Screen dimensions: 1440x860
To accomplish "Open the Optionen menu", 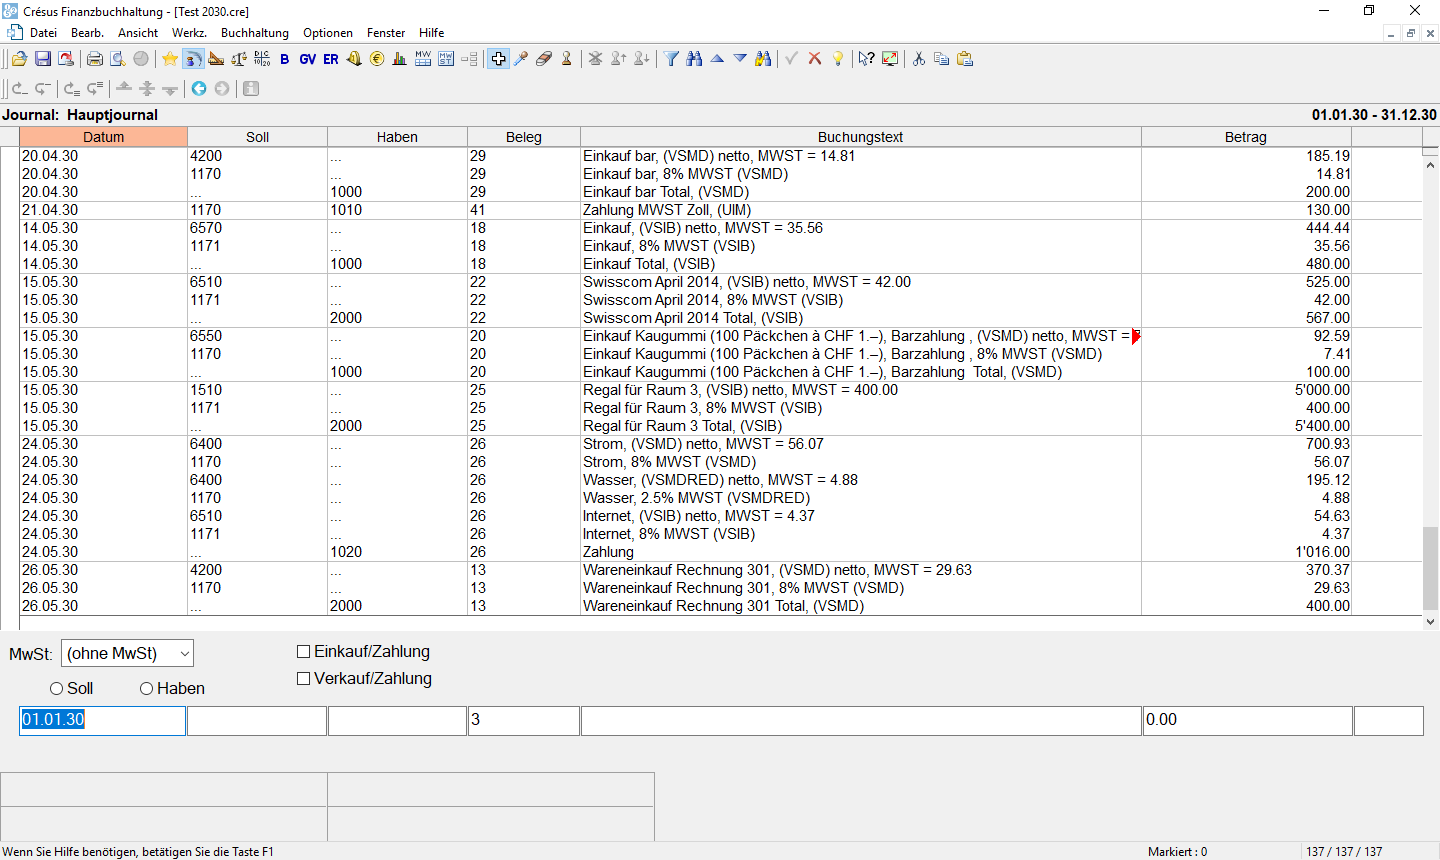I will click(x=328, y=33).
